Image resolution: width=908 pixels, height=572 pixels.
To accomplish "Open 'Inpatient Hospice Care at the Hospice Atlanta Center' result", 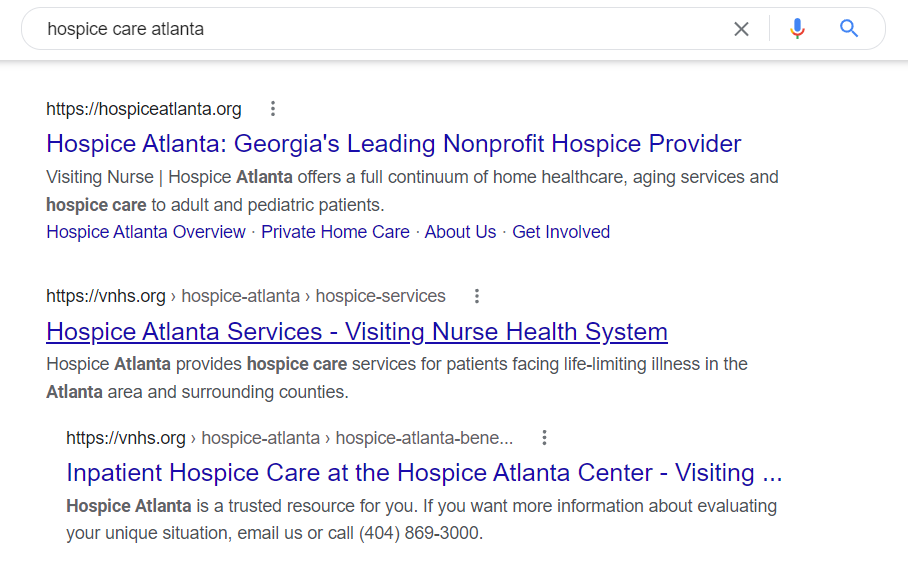I will click(424, 473).
